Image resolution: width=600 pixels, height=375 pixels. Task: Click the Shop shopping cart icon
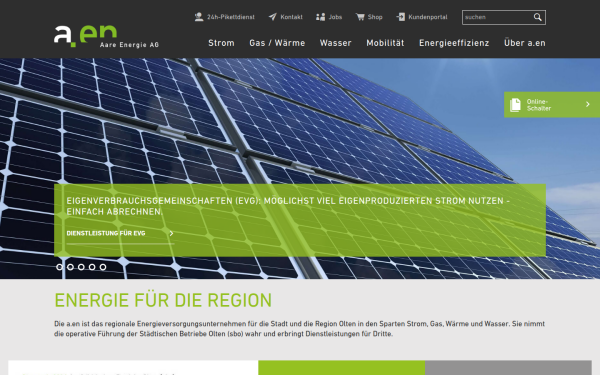click(360, 17)
